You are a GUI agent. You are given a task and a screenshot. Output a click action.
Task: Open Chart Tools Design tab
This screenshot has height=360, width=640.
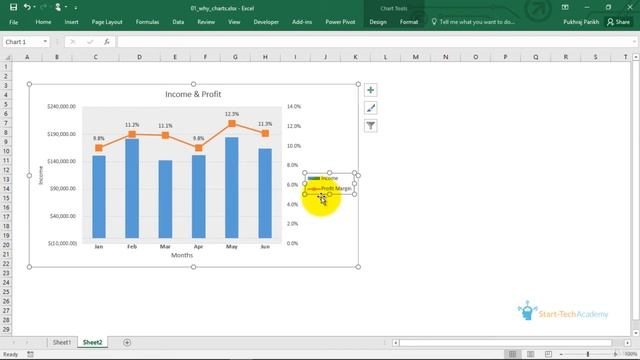pyautogui.click(x=378, y=22)
